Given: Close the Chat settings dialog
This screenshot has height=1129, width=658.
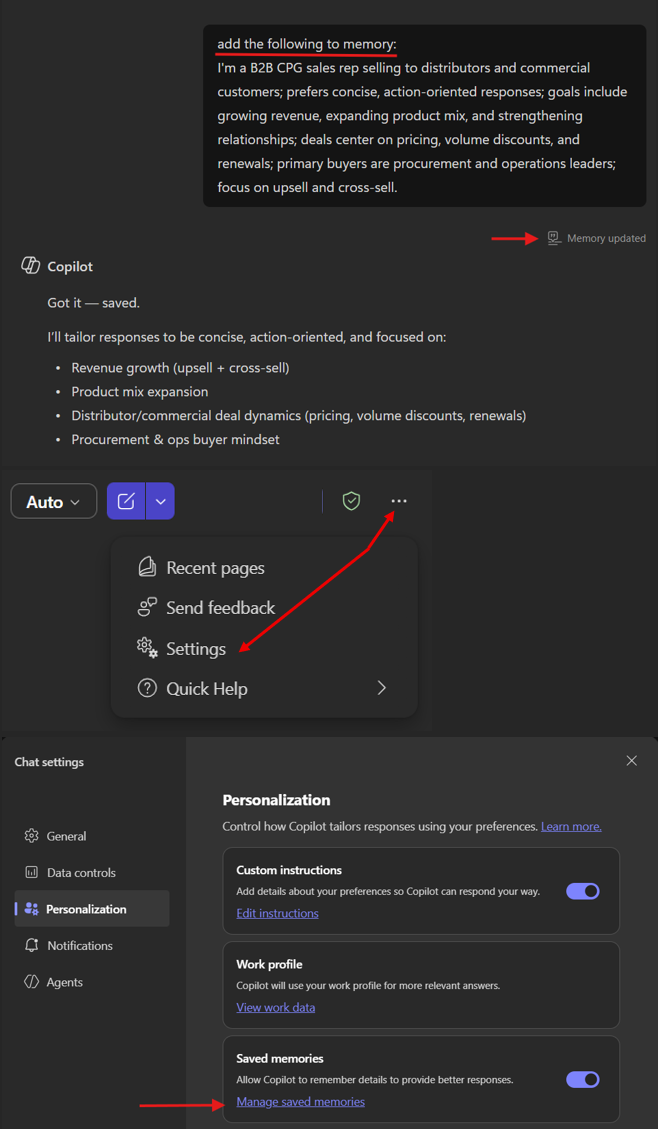Looking at the screenshot, I should click(631, 761).
